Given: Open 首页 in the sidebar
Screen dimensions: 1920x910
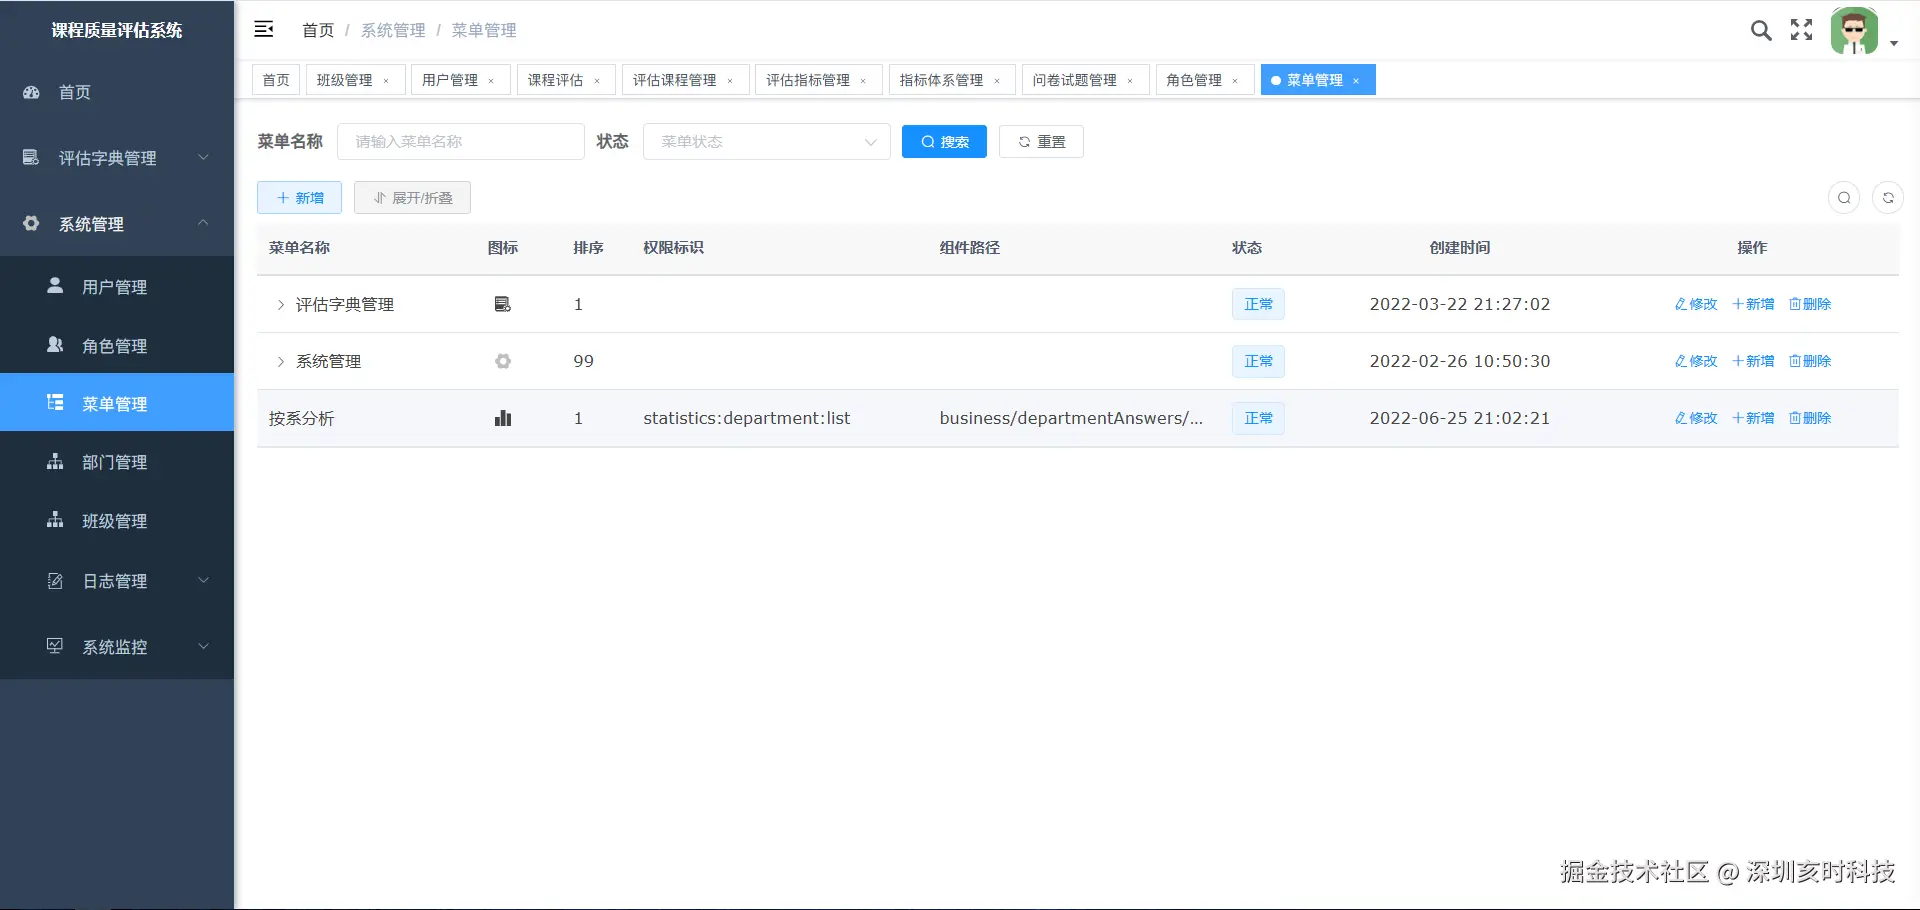Looking at the screenshot, I should (x=117, y=92).
